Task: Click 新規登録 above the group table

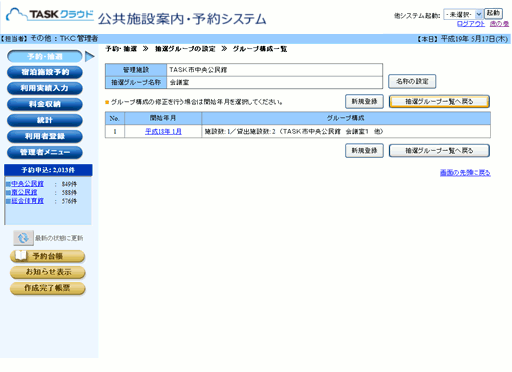Action: [364, 101]
